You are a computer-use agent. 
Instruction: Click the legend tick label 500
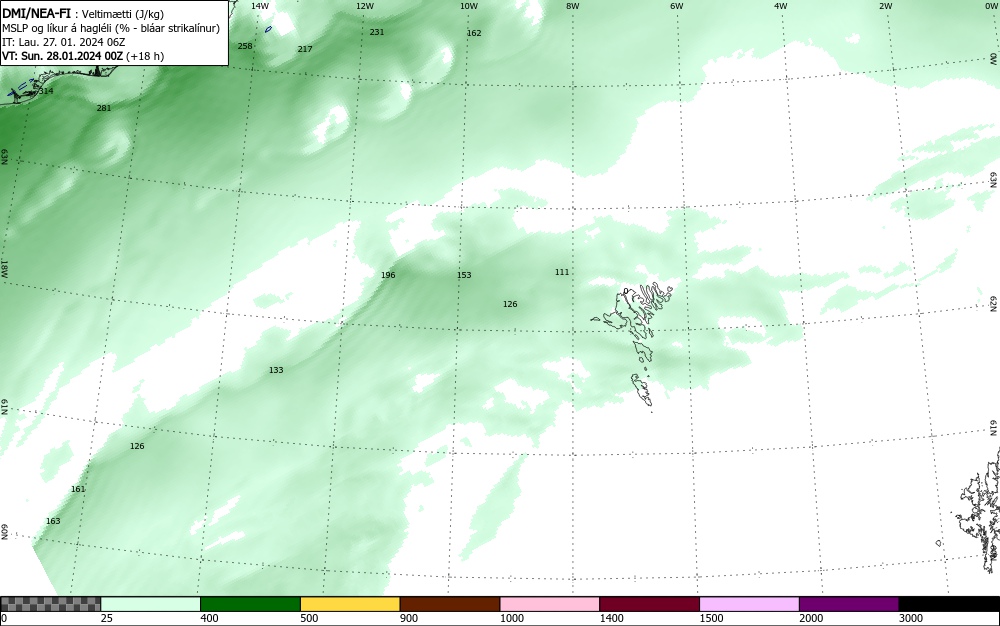tap(309, 618)
